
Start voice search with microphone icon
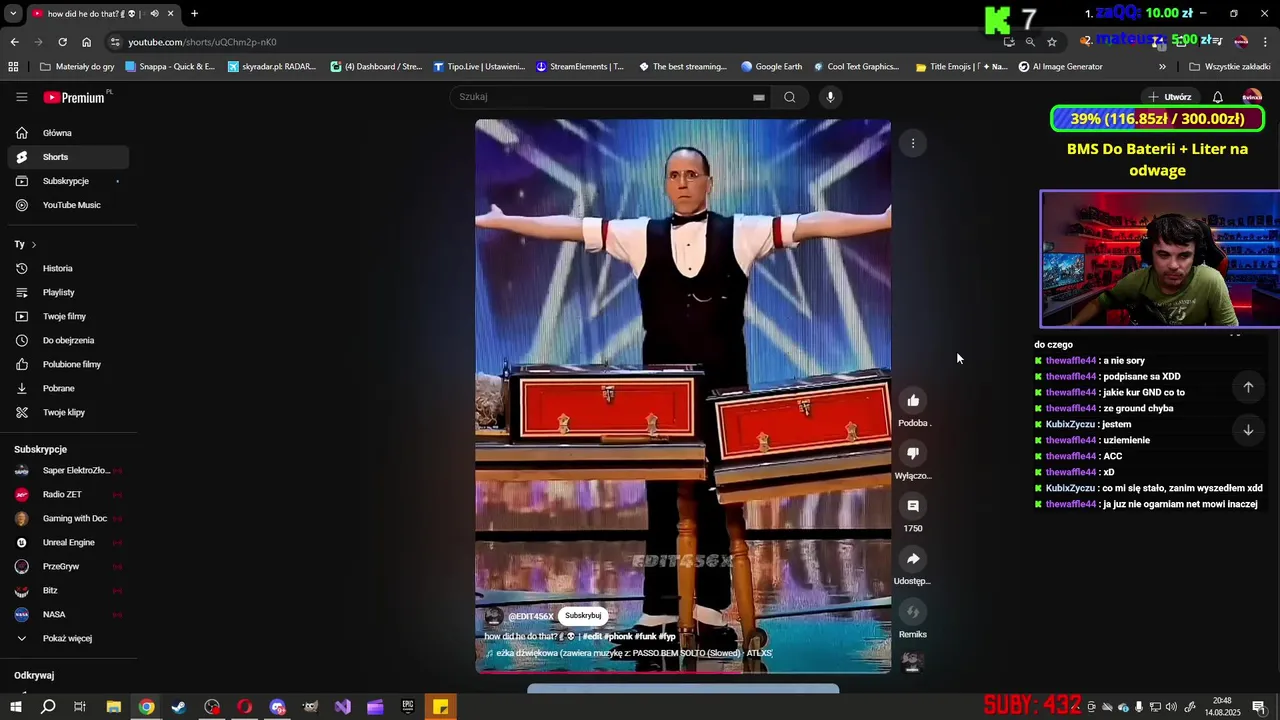pos(830,97)
